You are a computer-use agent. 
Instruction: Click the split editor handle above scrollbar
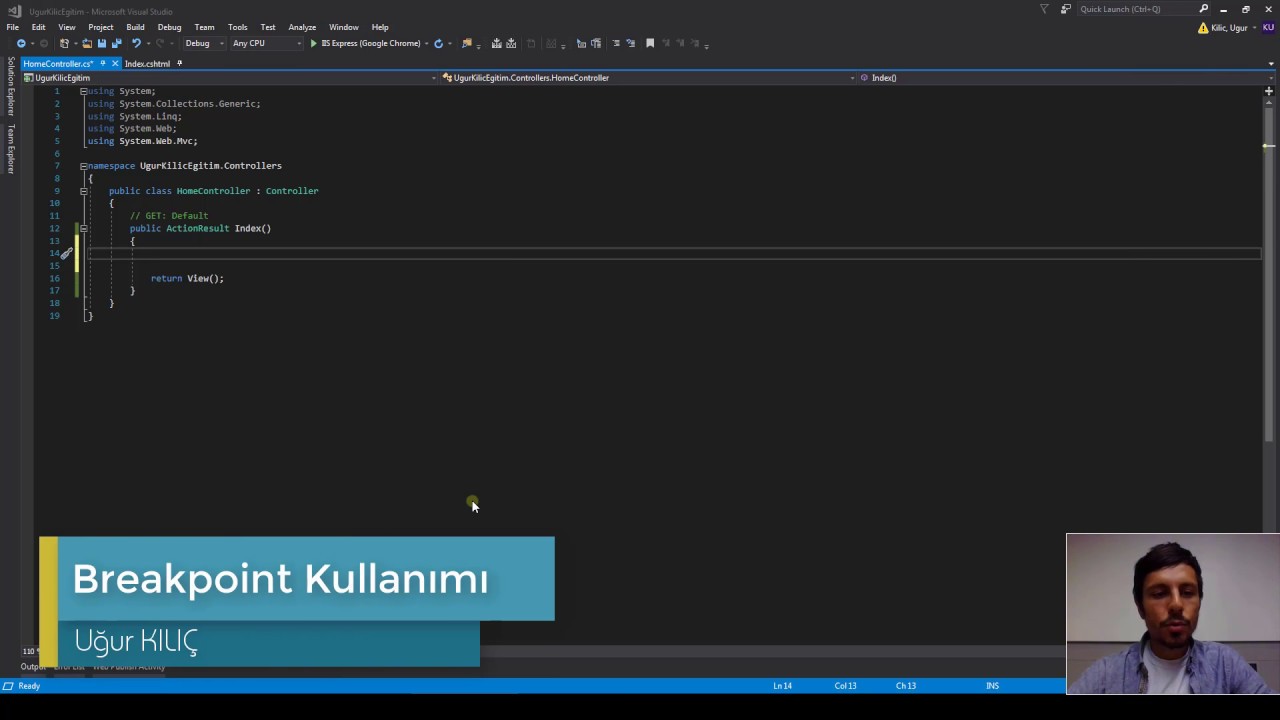coord(1268,91)
